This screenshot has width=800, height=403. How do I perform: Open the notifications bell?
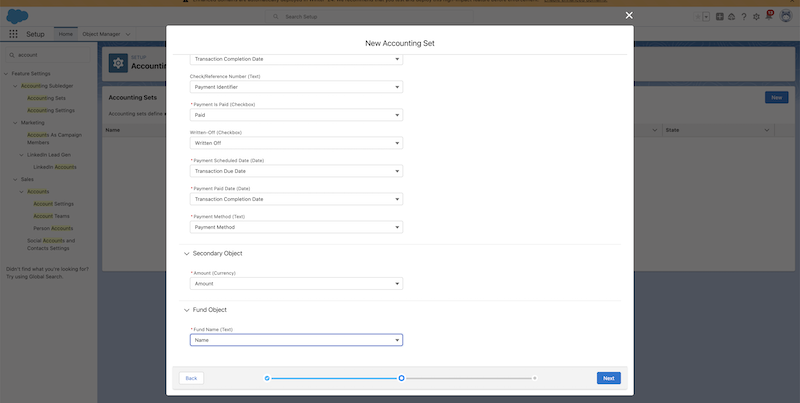tap(768, 17)
